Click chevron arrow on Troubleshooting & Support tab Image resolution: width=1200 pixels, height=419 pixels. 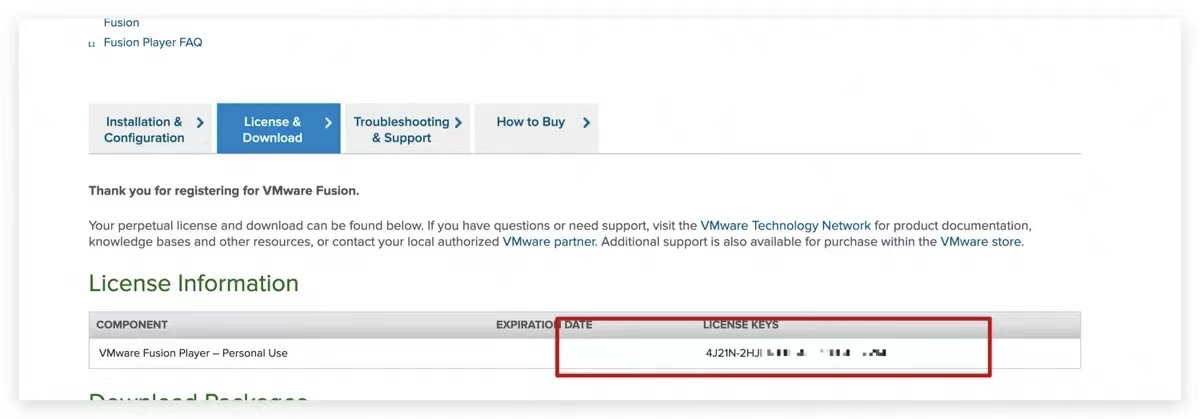(x=458, y=122)
